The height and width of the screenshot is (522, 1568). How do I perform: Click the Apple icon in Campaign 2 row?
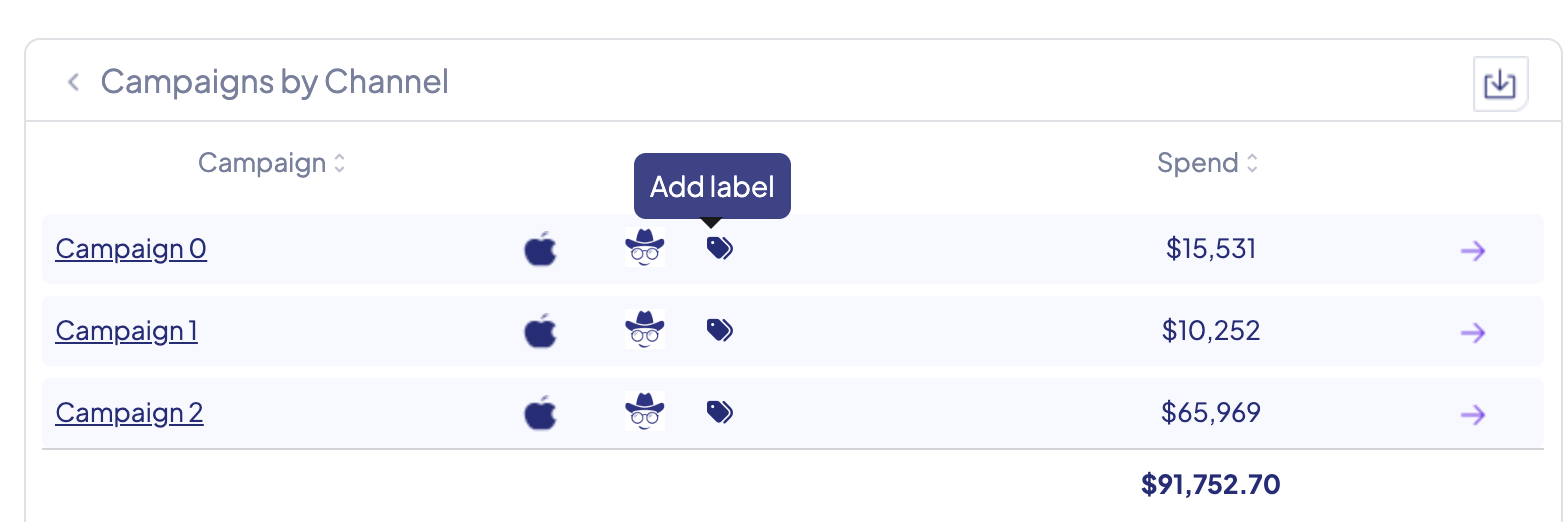tap(540, 413)
